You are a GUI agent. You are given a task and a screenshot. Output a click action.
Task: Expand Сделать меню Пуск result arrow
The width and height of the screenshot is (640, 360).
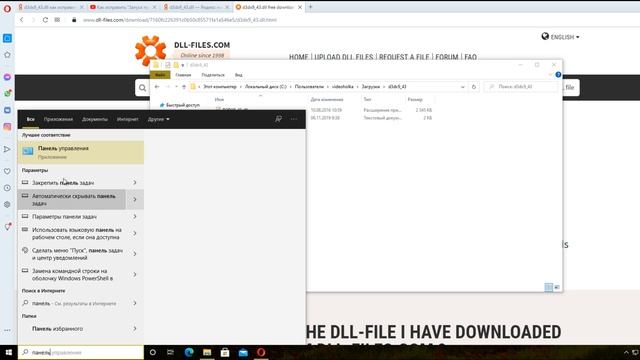135,254
